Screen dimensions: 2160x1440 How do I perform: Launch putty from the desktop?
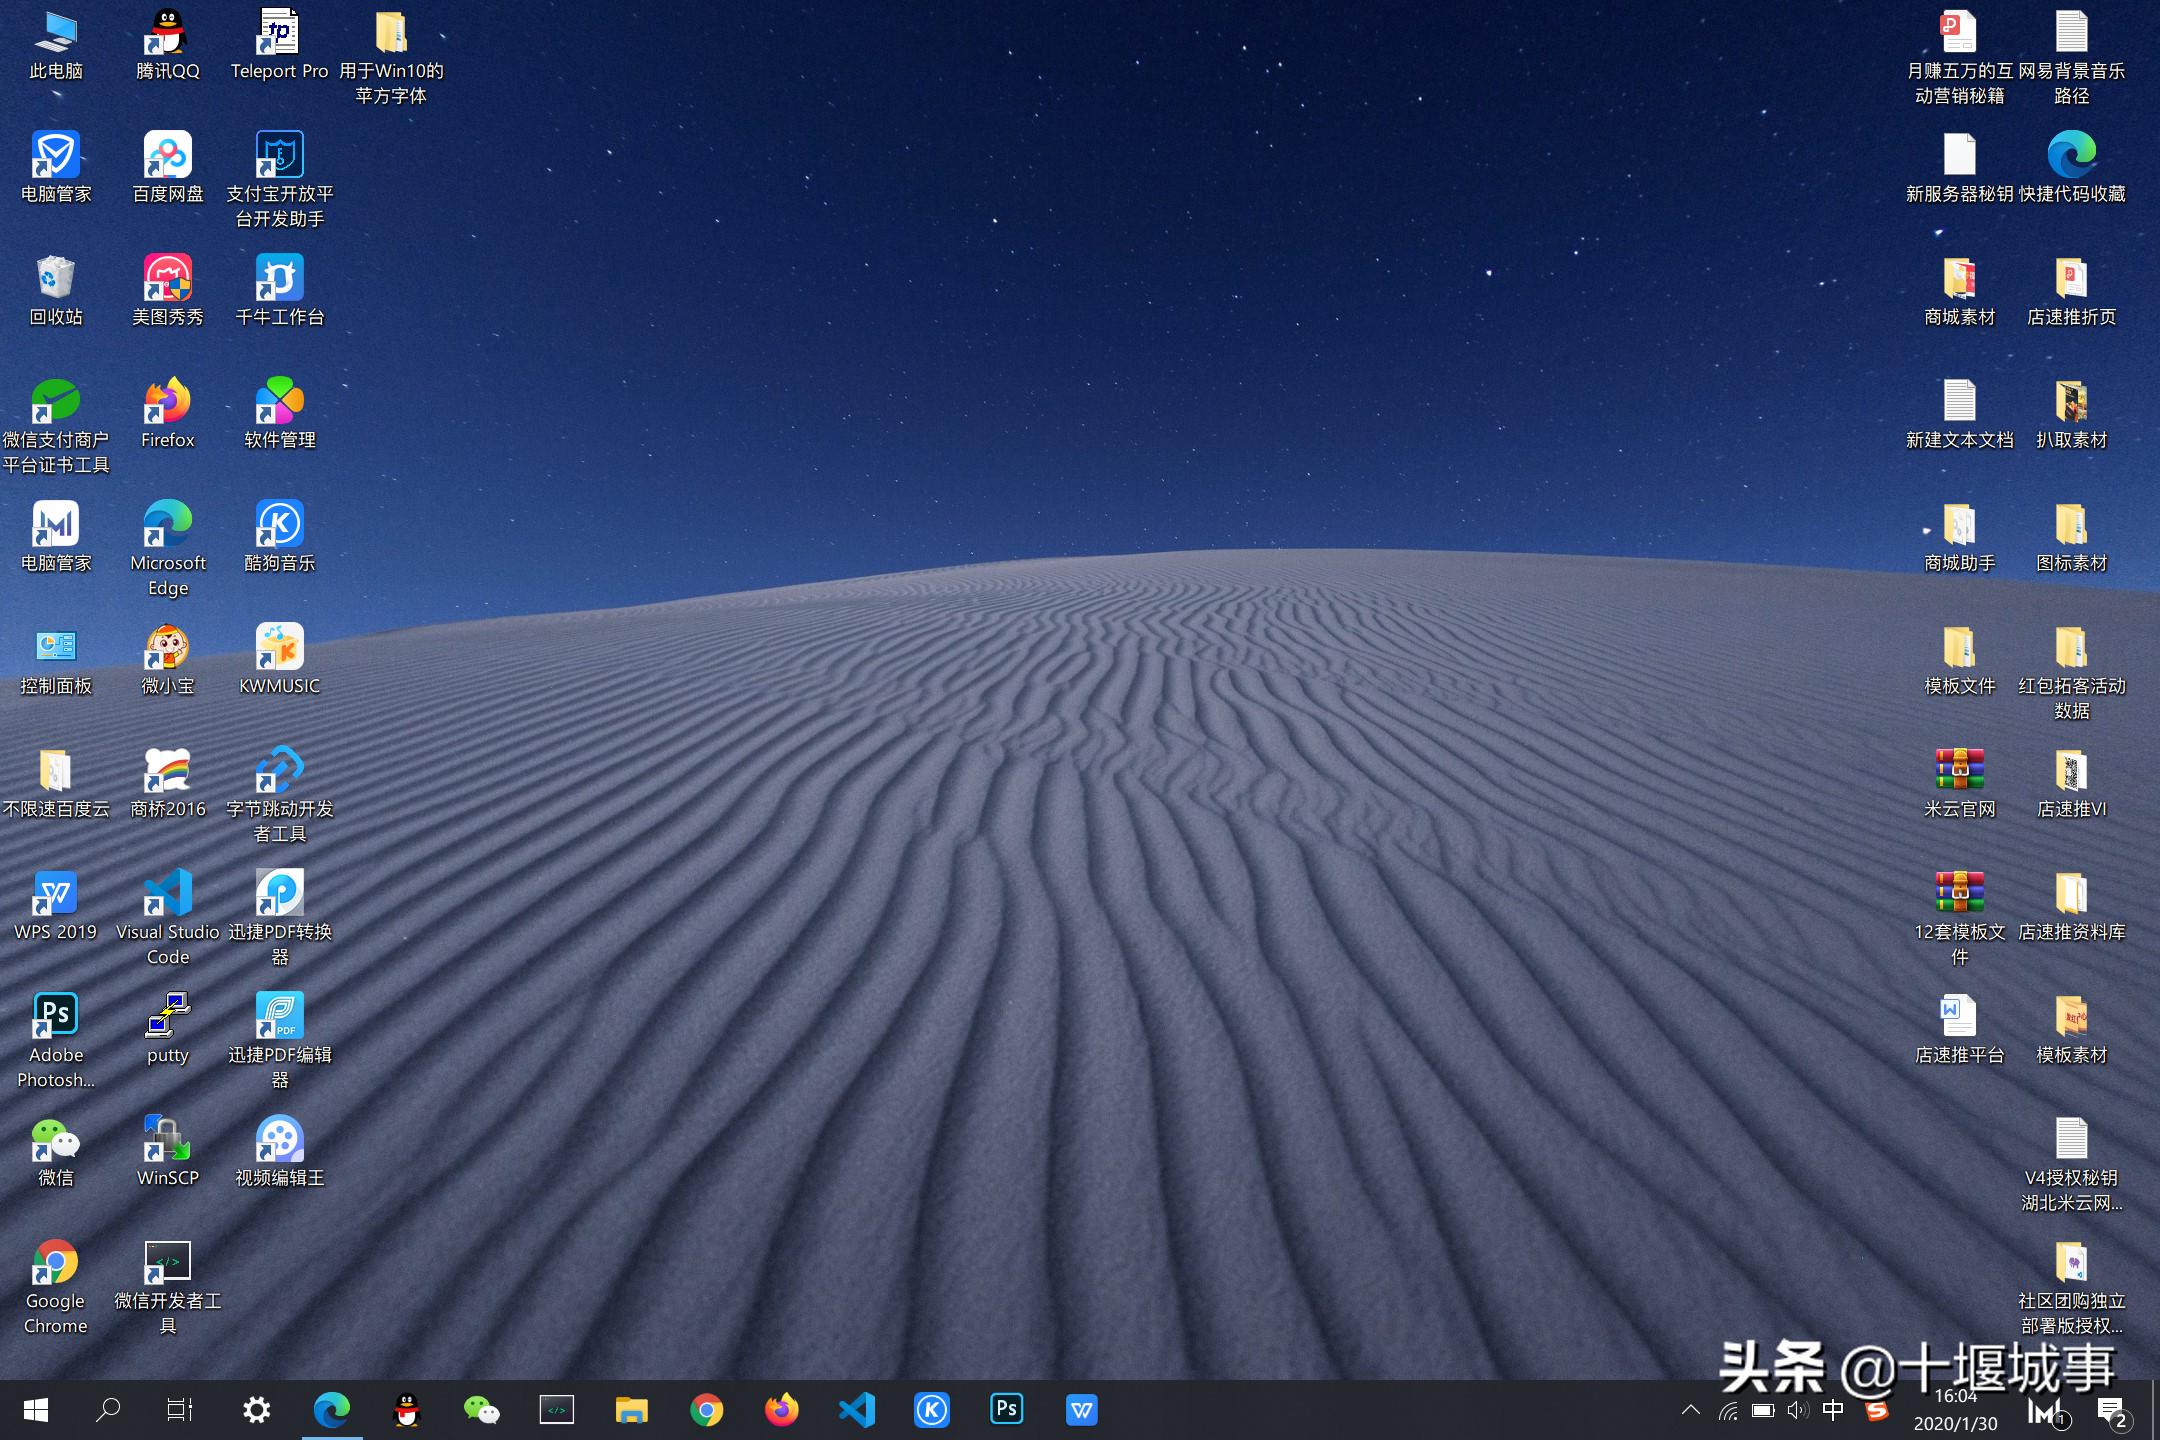click(x=167, y=1013)
